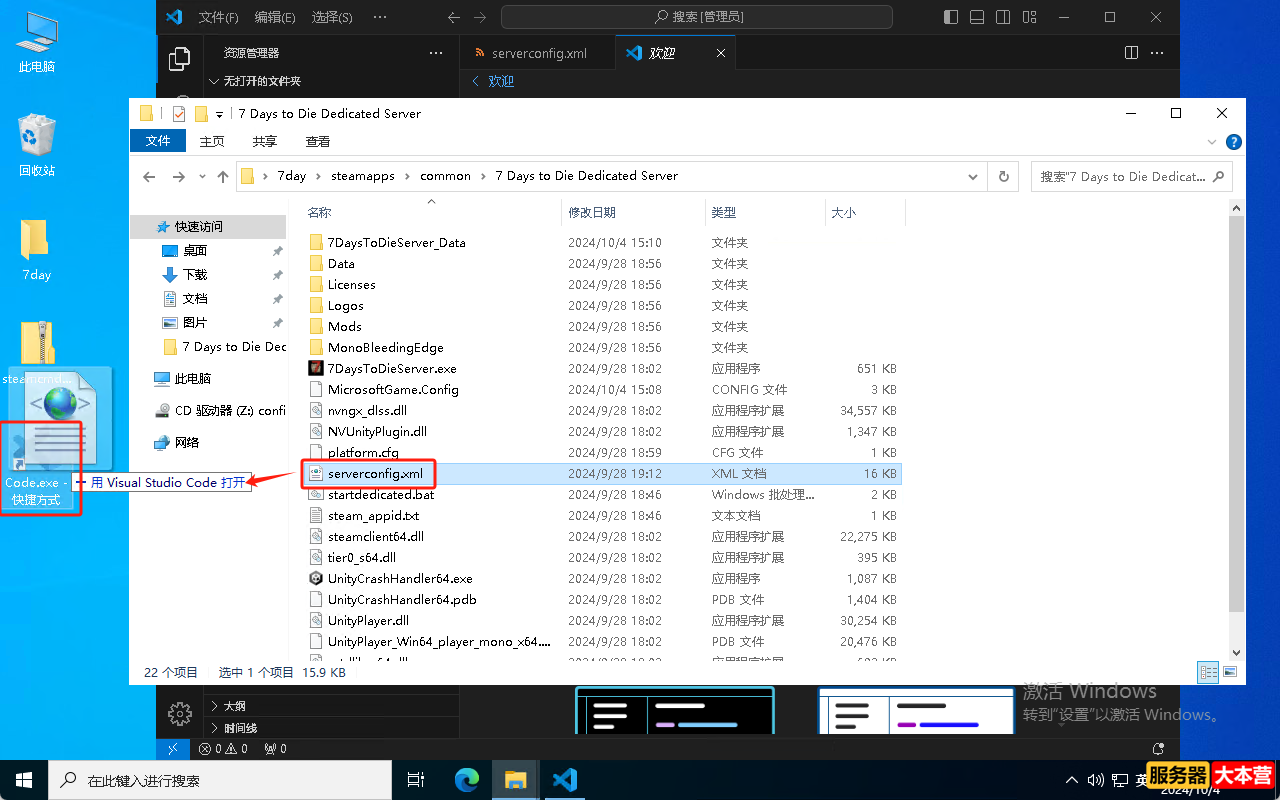Image resolution: width=1280 pixels, height=800 pixels.
Task: Open the 编辑(E) menu in VS Code
Action: tap(275, 17)
